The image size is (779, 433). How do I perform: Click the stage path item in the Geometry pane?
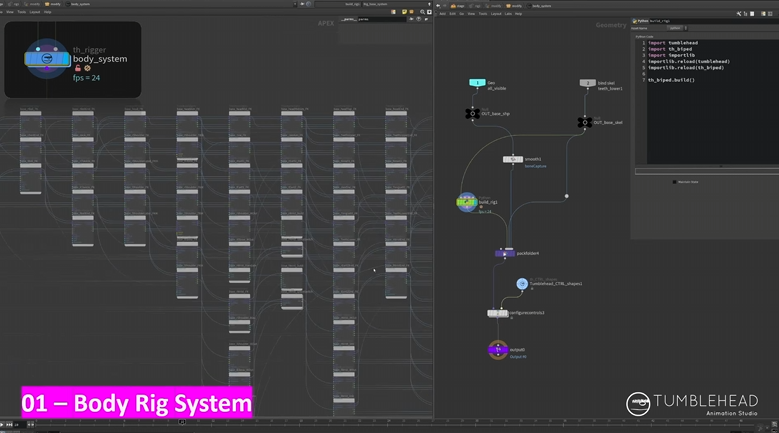click(x=457, y=6)
